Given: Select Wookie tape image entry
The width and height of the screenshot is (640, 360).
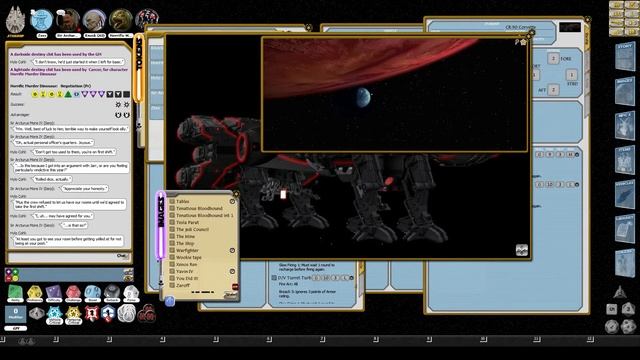Looking at the screenshot, I should (189, 257).
